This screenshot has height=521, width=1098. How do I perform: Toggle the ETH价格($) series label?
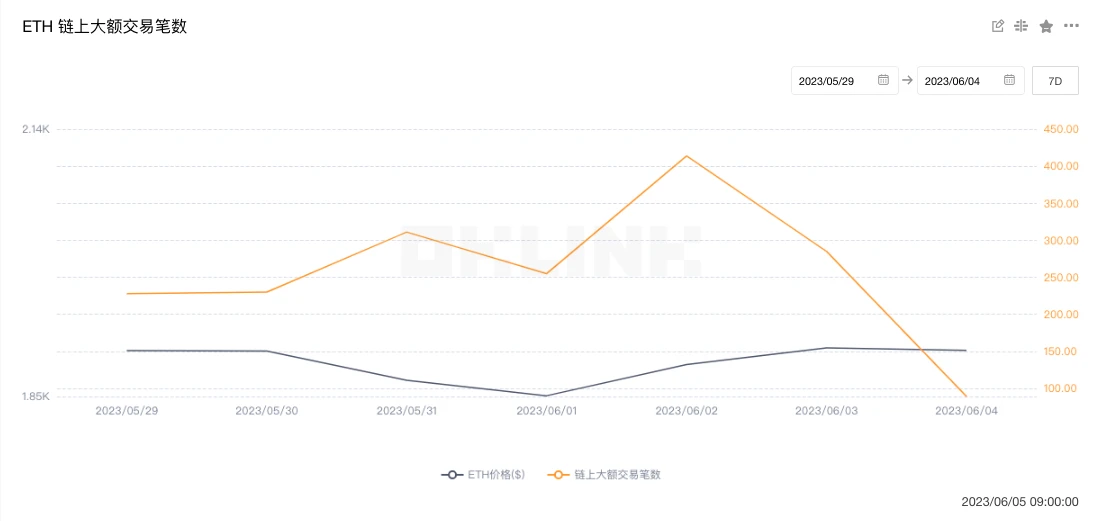tap(496, 474)
